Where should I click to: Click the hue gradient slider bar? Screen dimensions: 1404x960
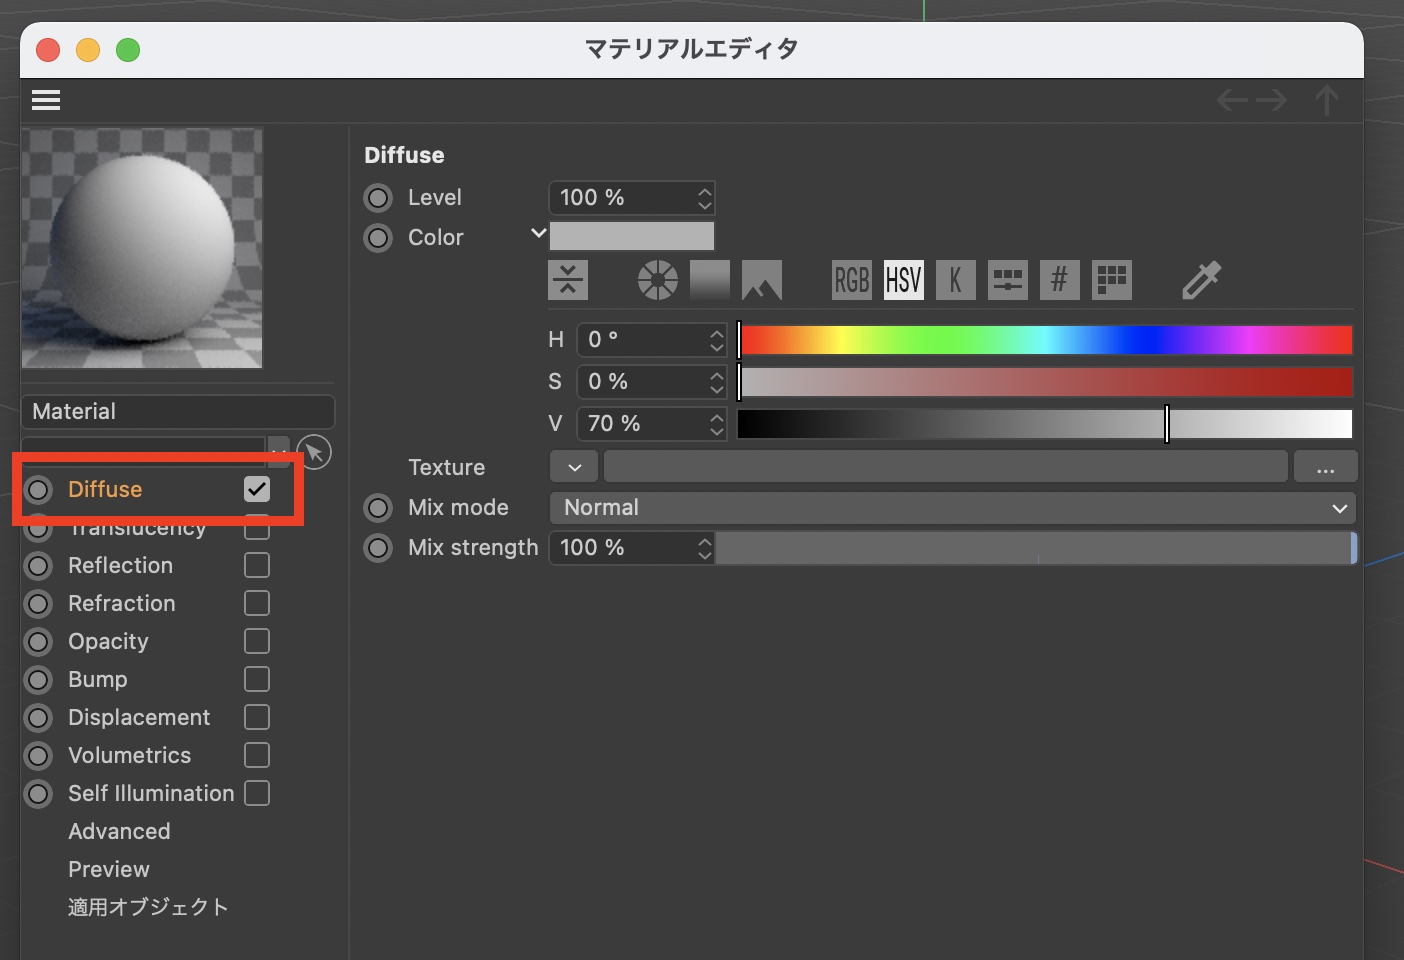pyautogui.click(x=1045, y=340)
